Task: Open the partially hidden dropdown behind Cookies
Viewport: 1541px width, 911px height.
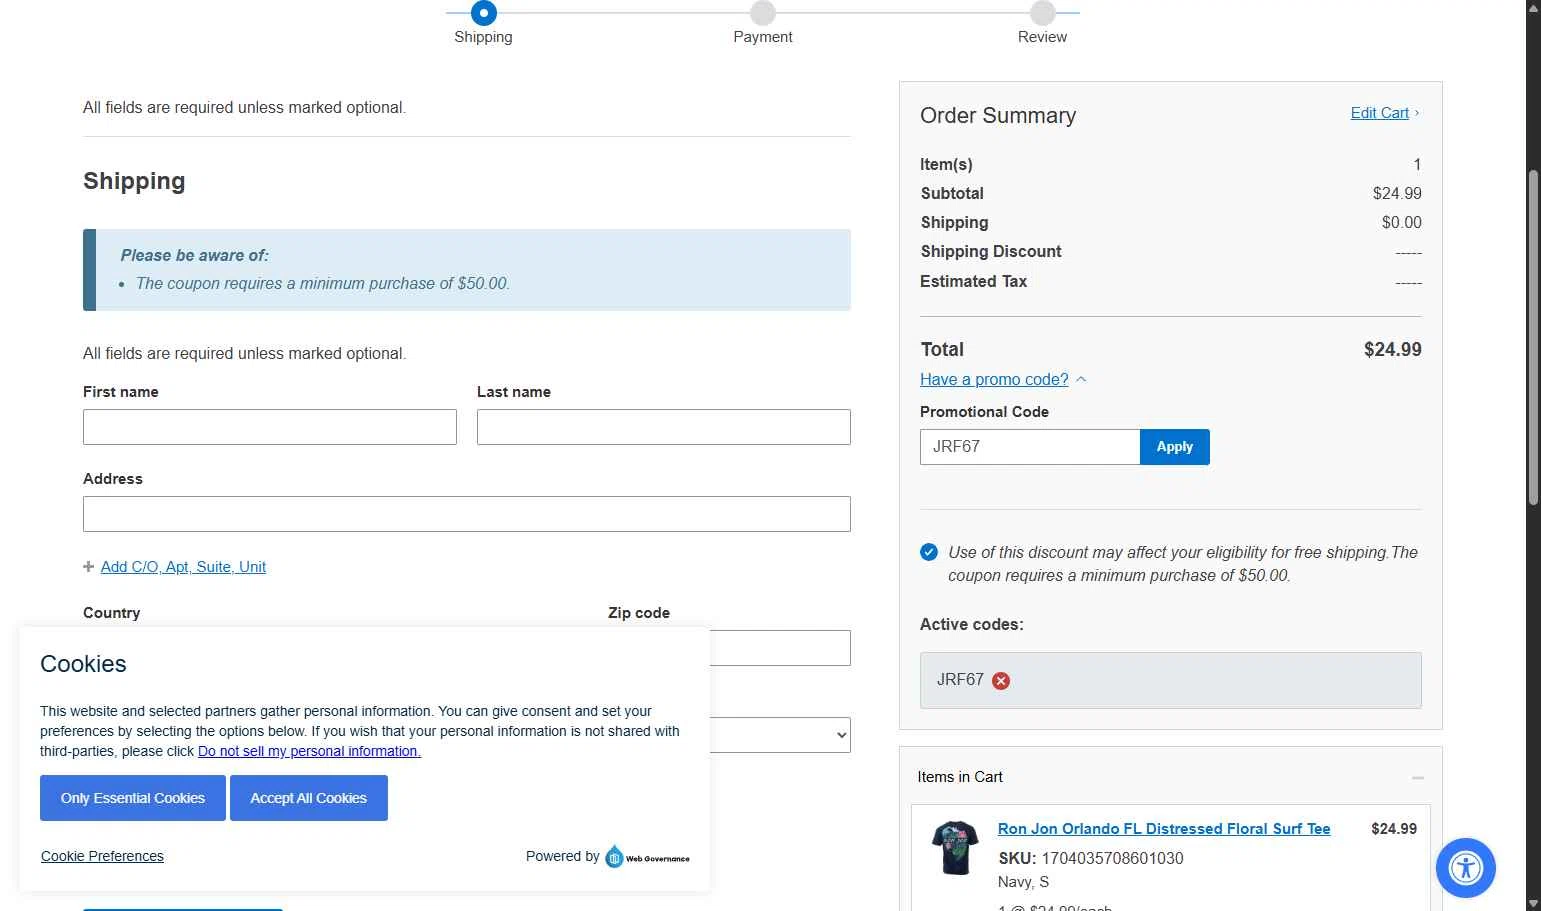Action: coord(780,735)
